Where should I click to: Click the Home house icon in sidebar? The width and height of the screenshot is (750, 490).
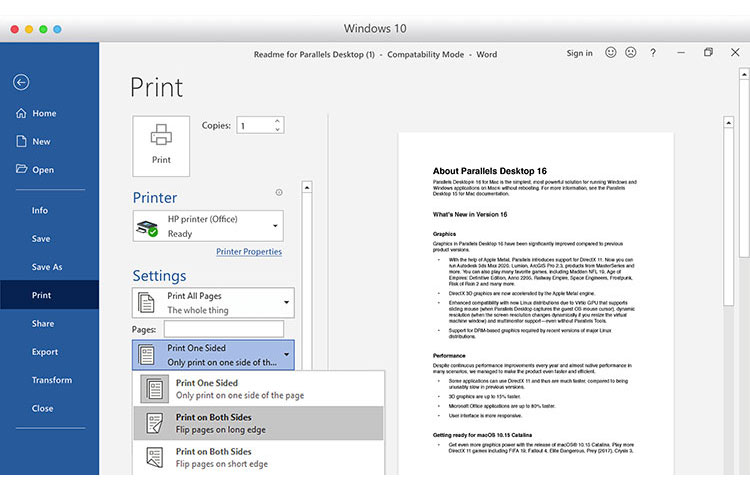21,113
